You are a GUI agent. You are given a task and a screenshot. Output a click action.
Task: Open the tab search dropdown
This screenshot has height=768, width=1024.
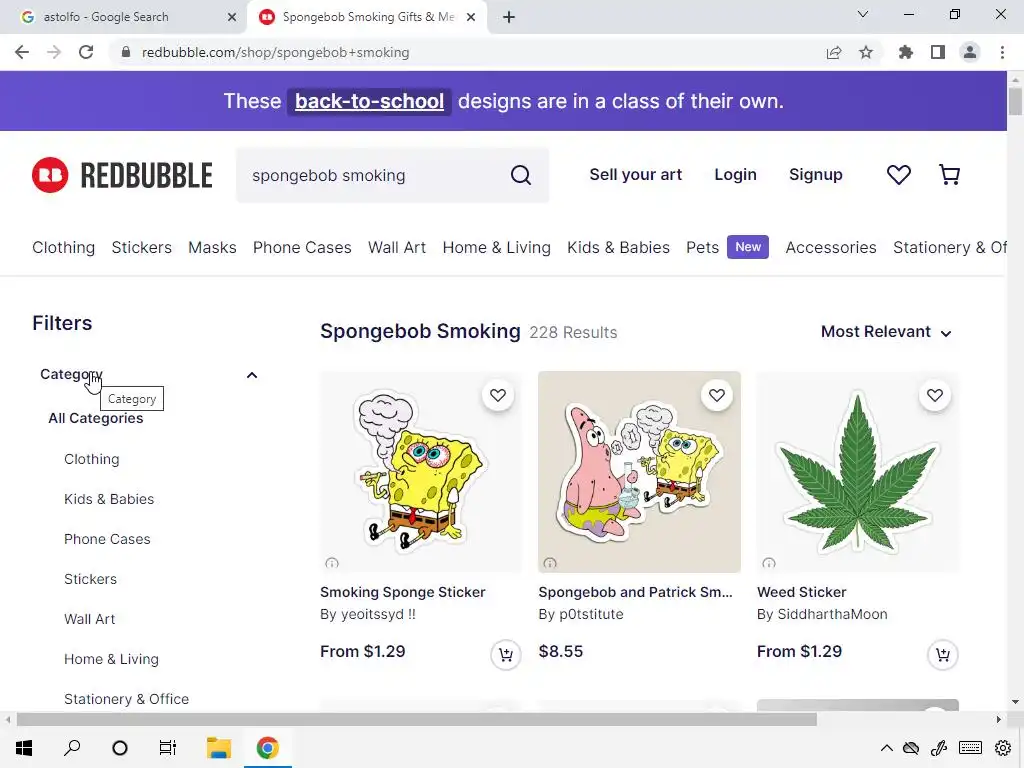863,14
